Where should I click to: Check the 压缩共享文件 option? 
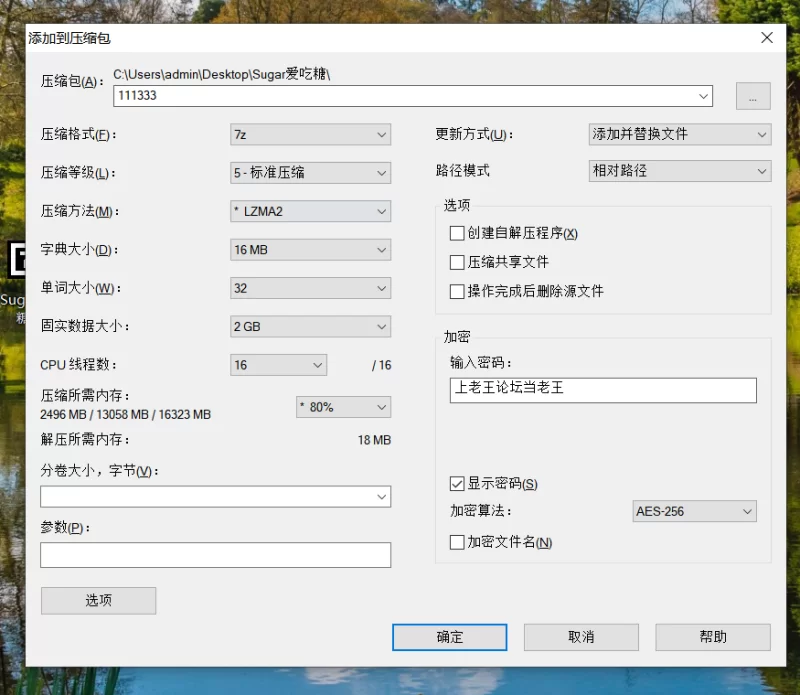click(x=457, y=262)
